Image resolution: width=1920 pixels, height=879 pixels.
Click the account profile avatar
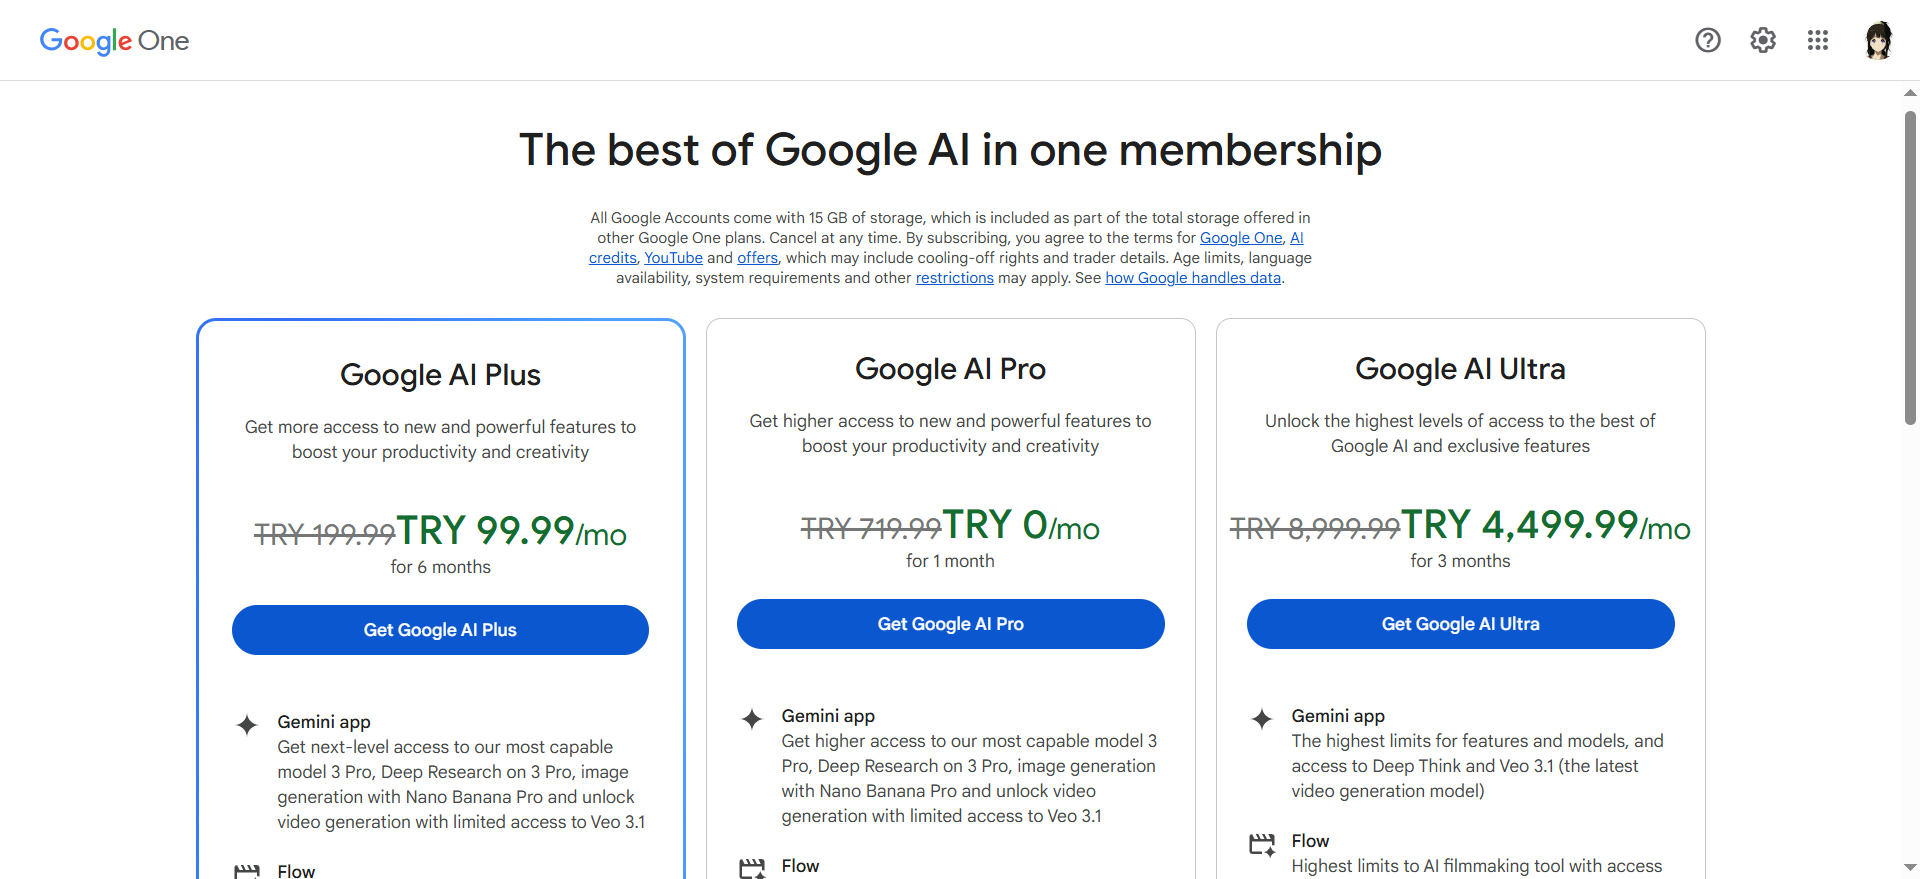pos(1879,40)
